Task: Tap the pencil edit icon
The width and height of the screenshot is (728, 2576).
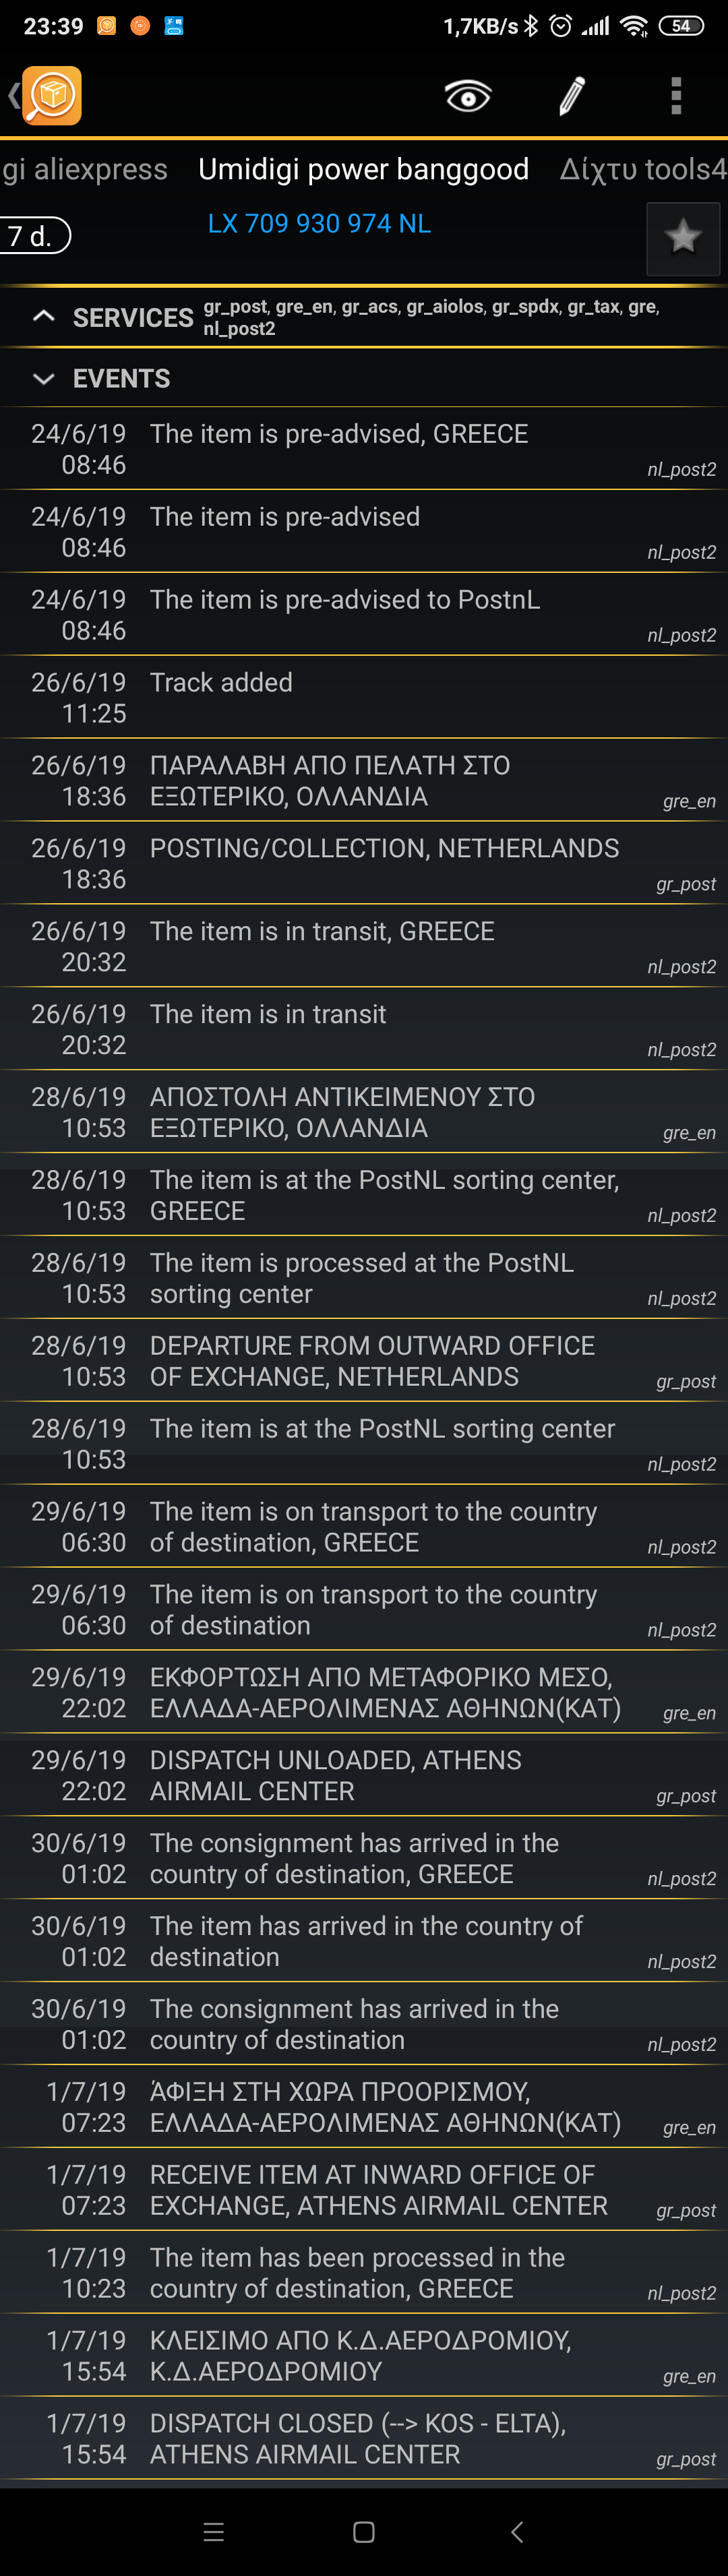Action: click(571, 96)
